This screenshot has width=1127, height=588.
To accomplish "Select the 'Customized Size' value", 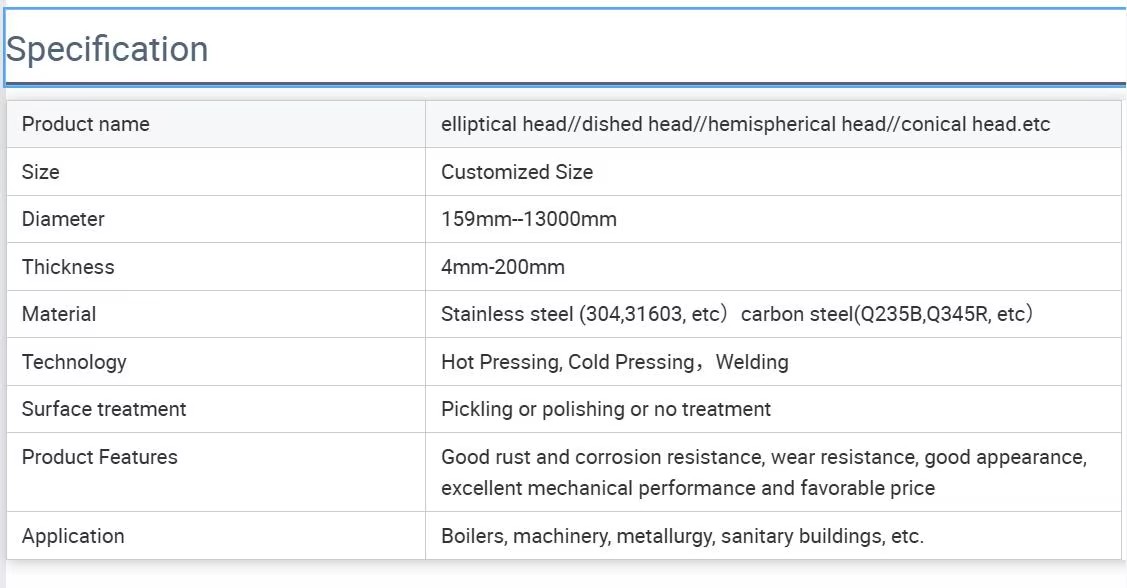I will coord(517,172).
